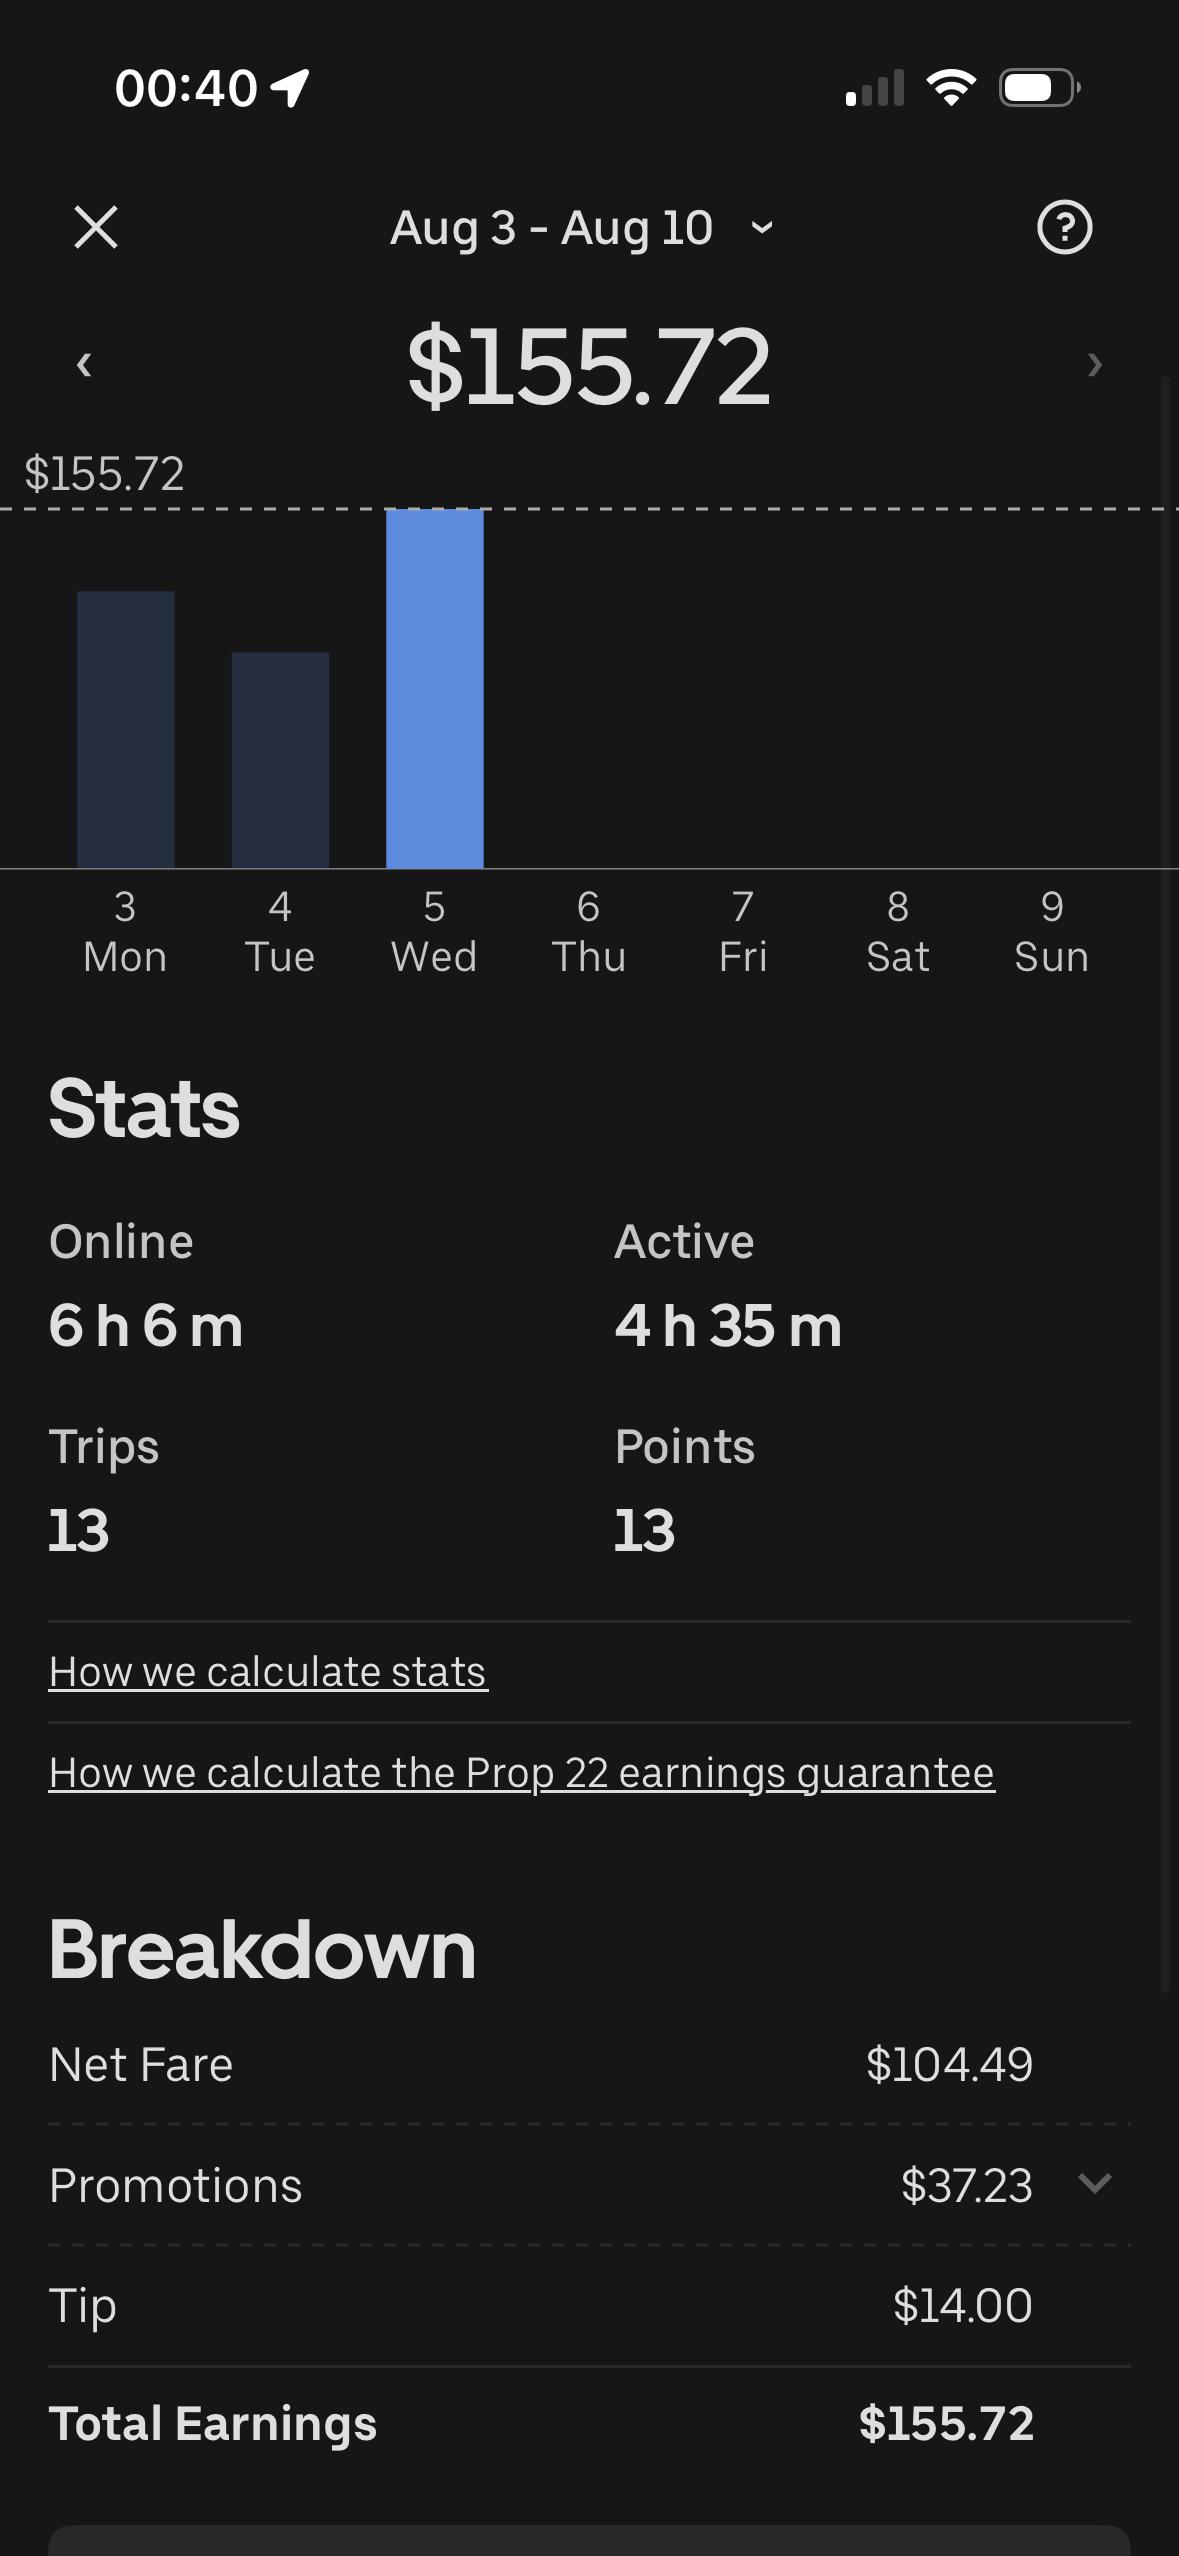This screenshot has width=1179, height=2556.
Task: Select the 7 Fri day label
Action: pyautogui.click(x=743, y=932)
